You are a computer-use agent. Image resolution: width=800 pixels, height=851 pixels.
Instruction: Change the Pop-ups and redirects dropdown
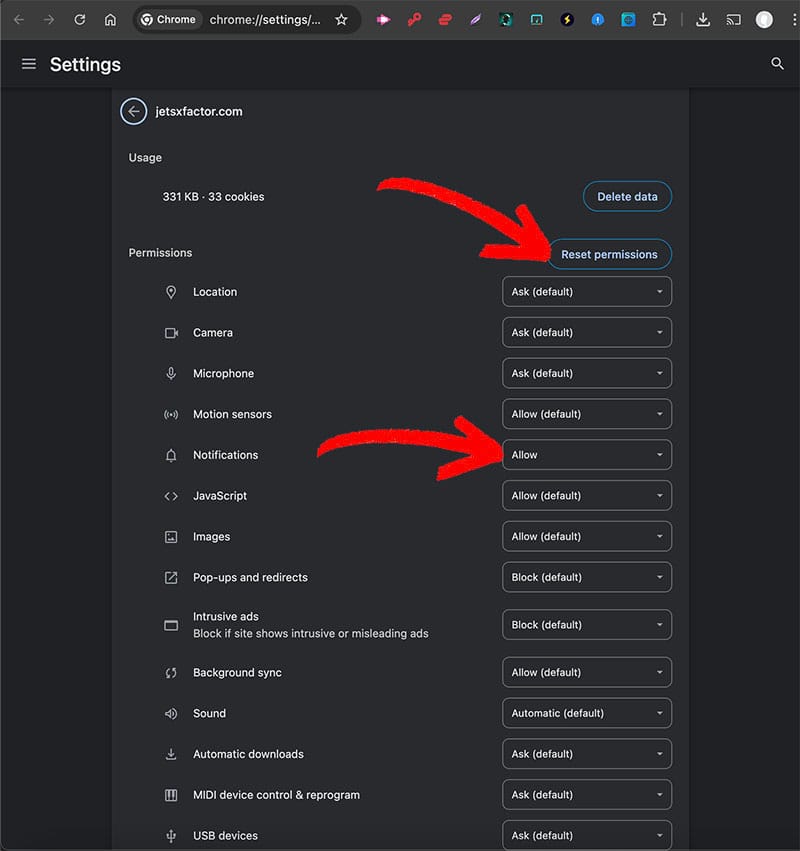pos(586,577)
